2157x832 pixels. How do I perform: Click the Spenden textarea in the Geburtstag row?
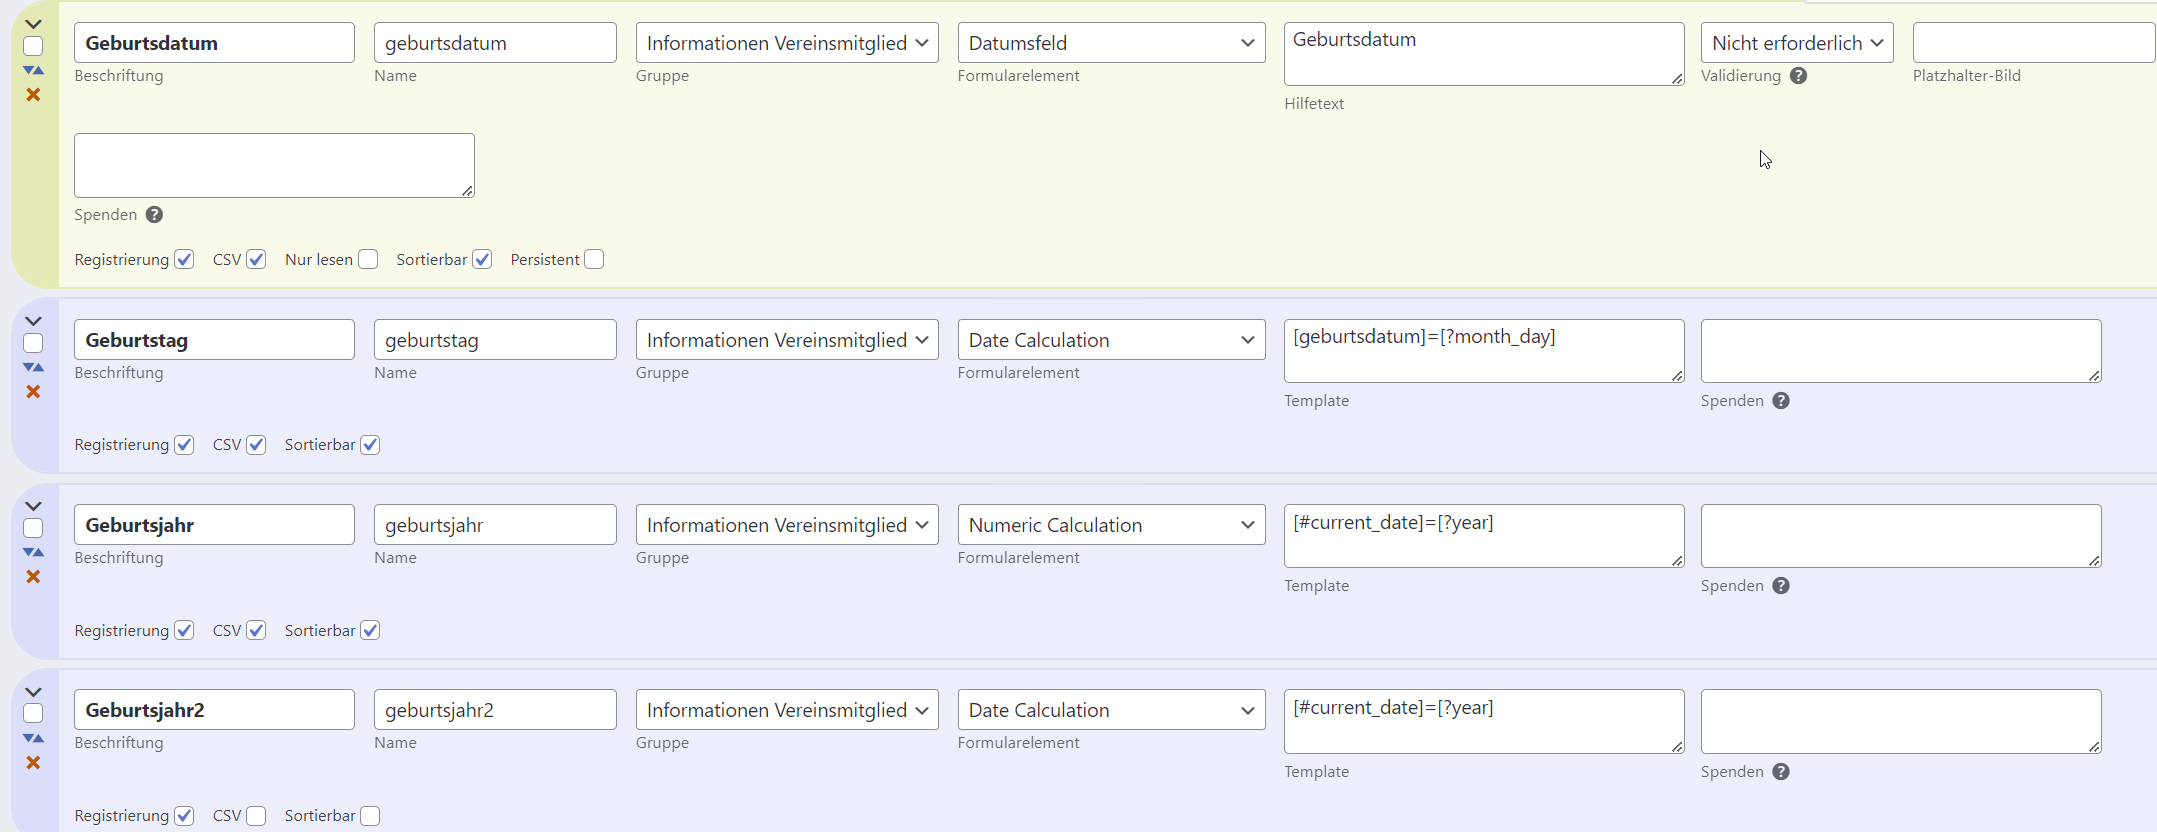(x=1901, y=351)
